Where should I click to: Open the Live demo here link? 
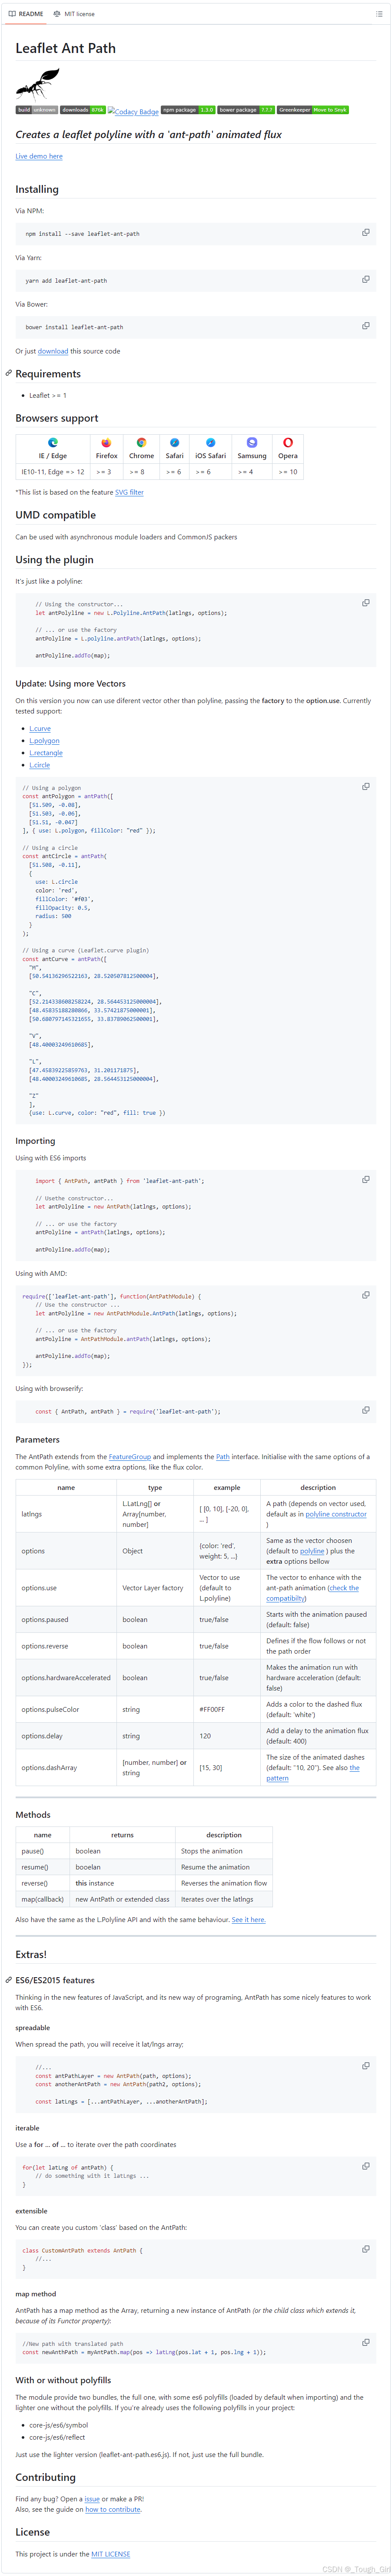click(x=39, y=156)
